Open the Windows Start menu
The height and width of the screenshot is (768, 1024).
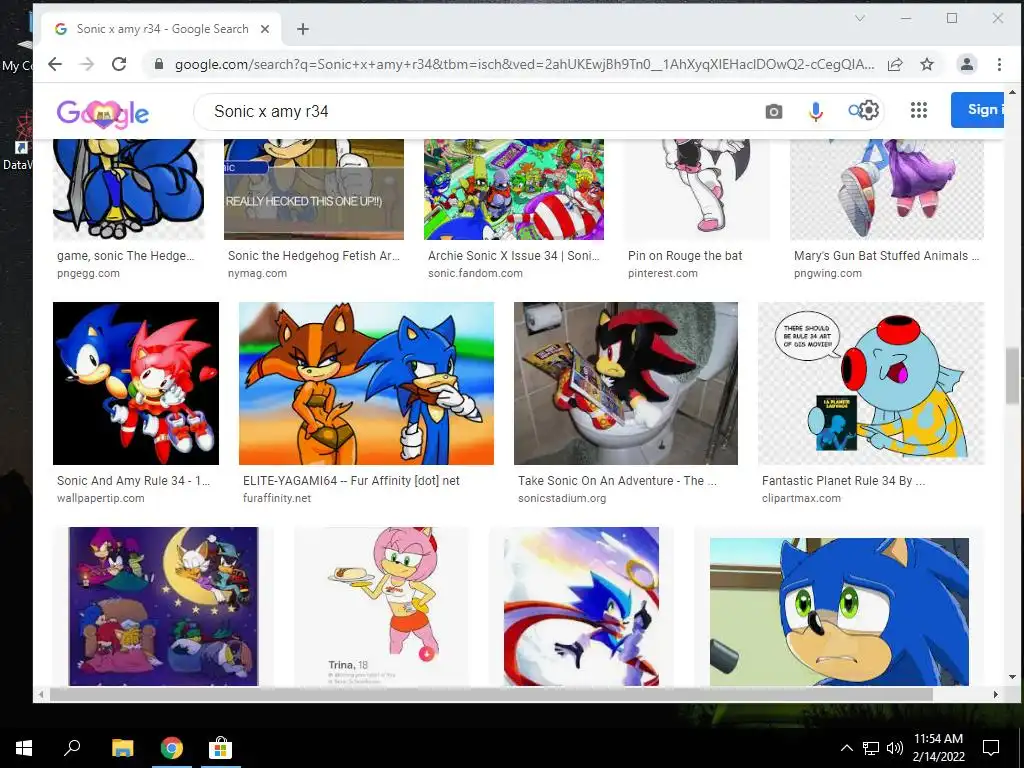click(x=24, y=748)
